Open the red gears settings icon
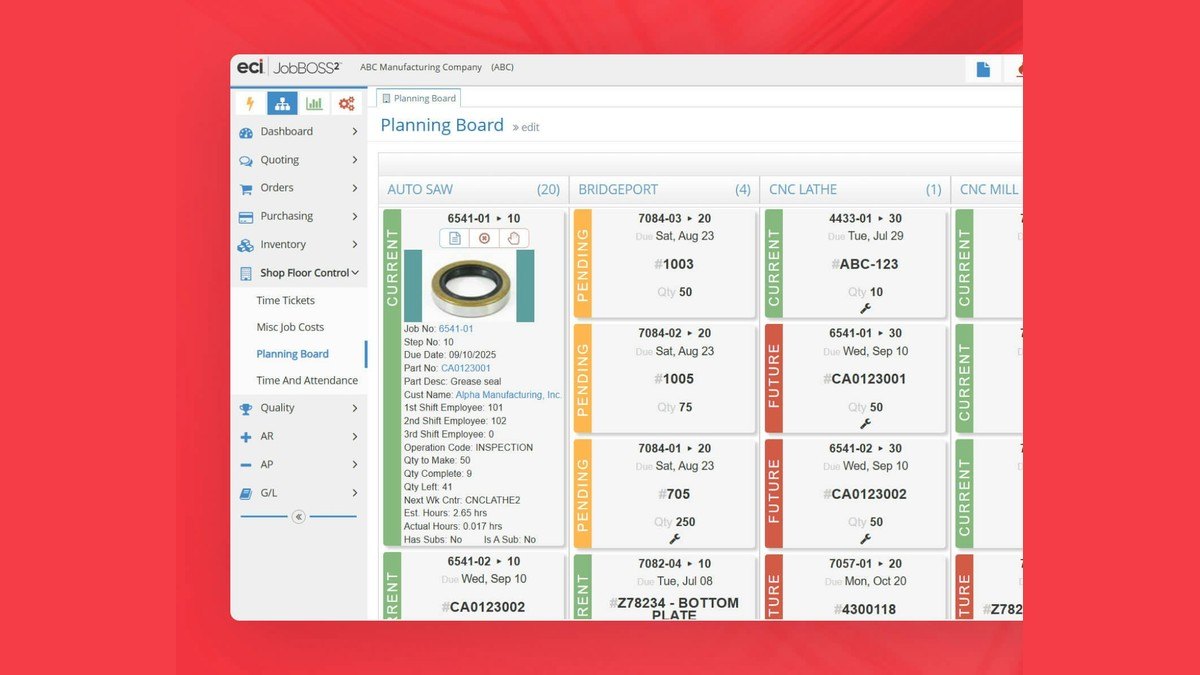This screenshot has width=1200, height=675. pos(346,103)
